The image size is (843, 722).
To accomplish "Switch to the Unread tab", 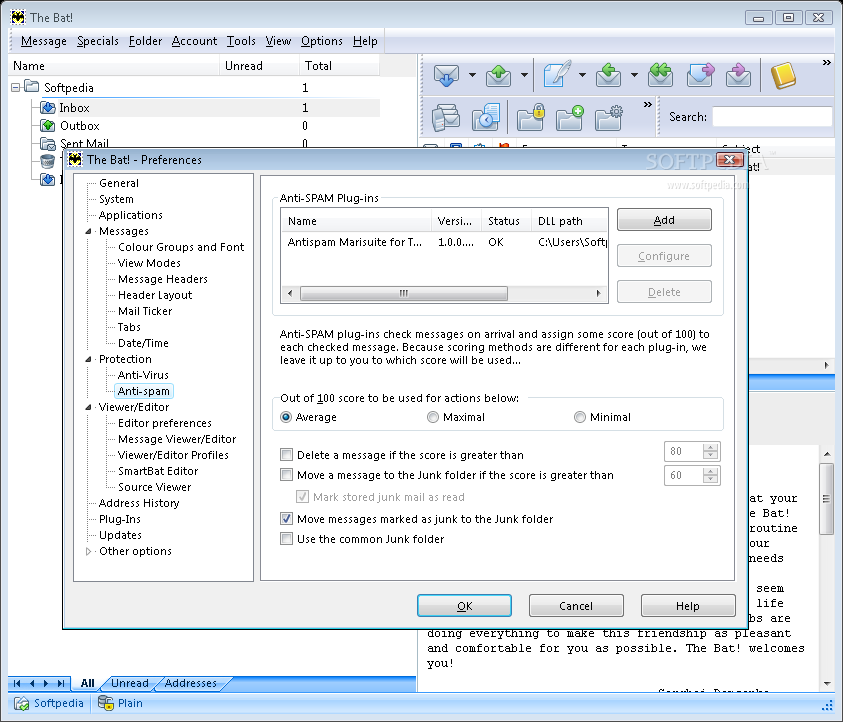I will (130, 683).
